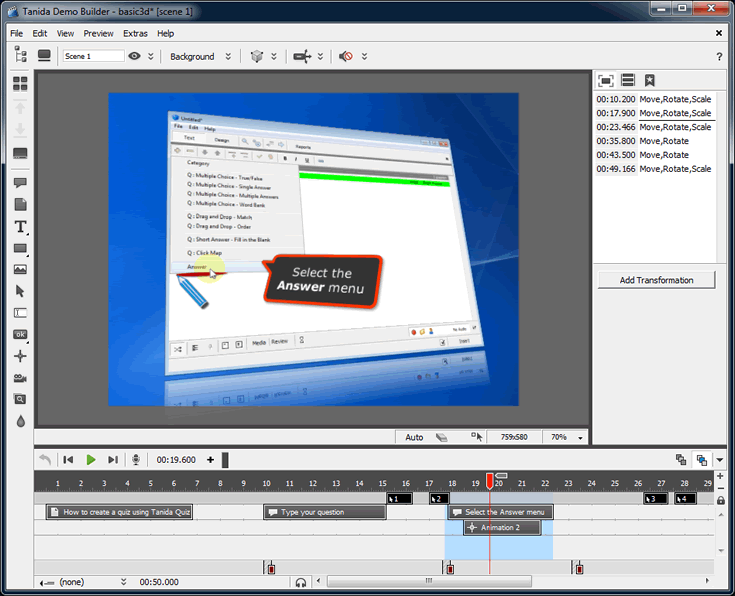Click the plus icon beside 00:19.600

(x=210, y=460)
